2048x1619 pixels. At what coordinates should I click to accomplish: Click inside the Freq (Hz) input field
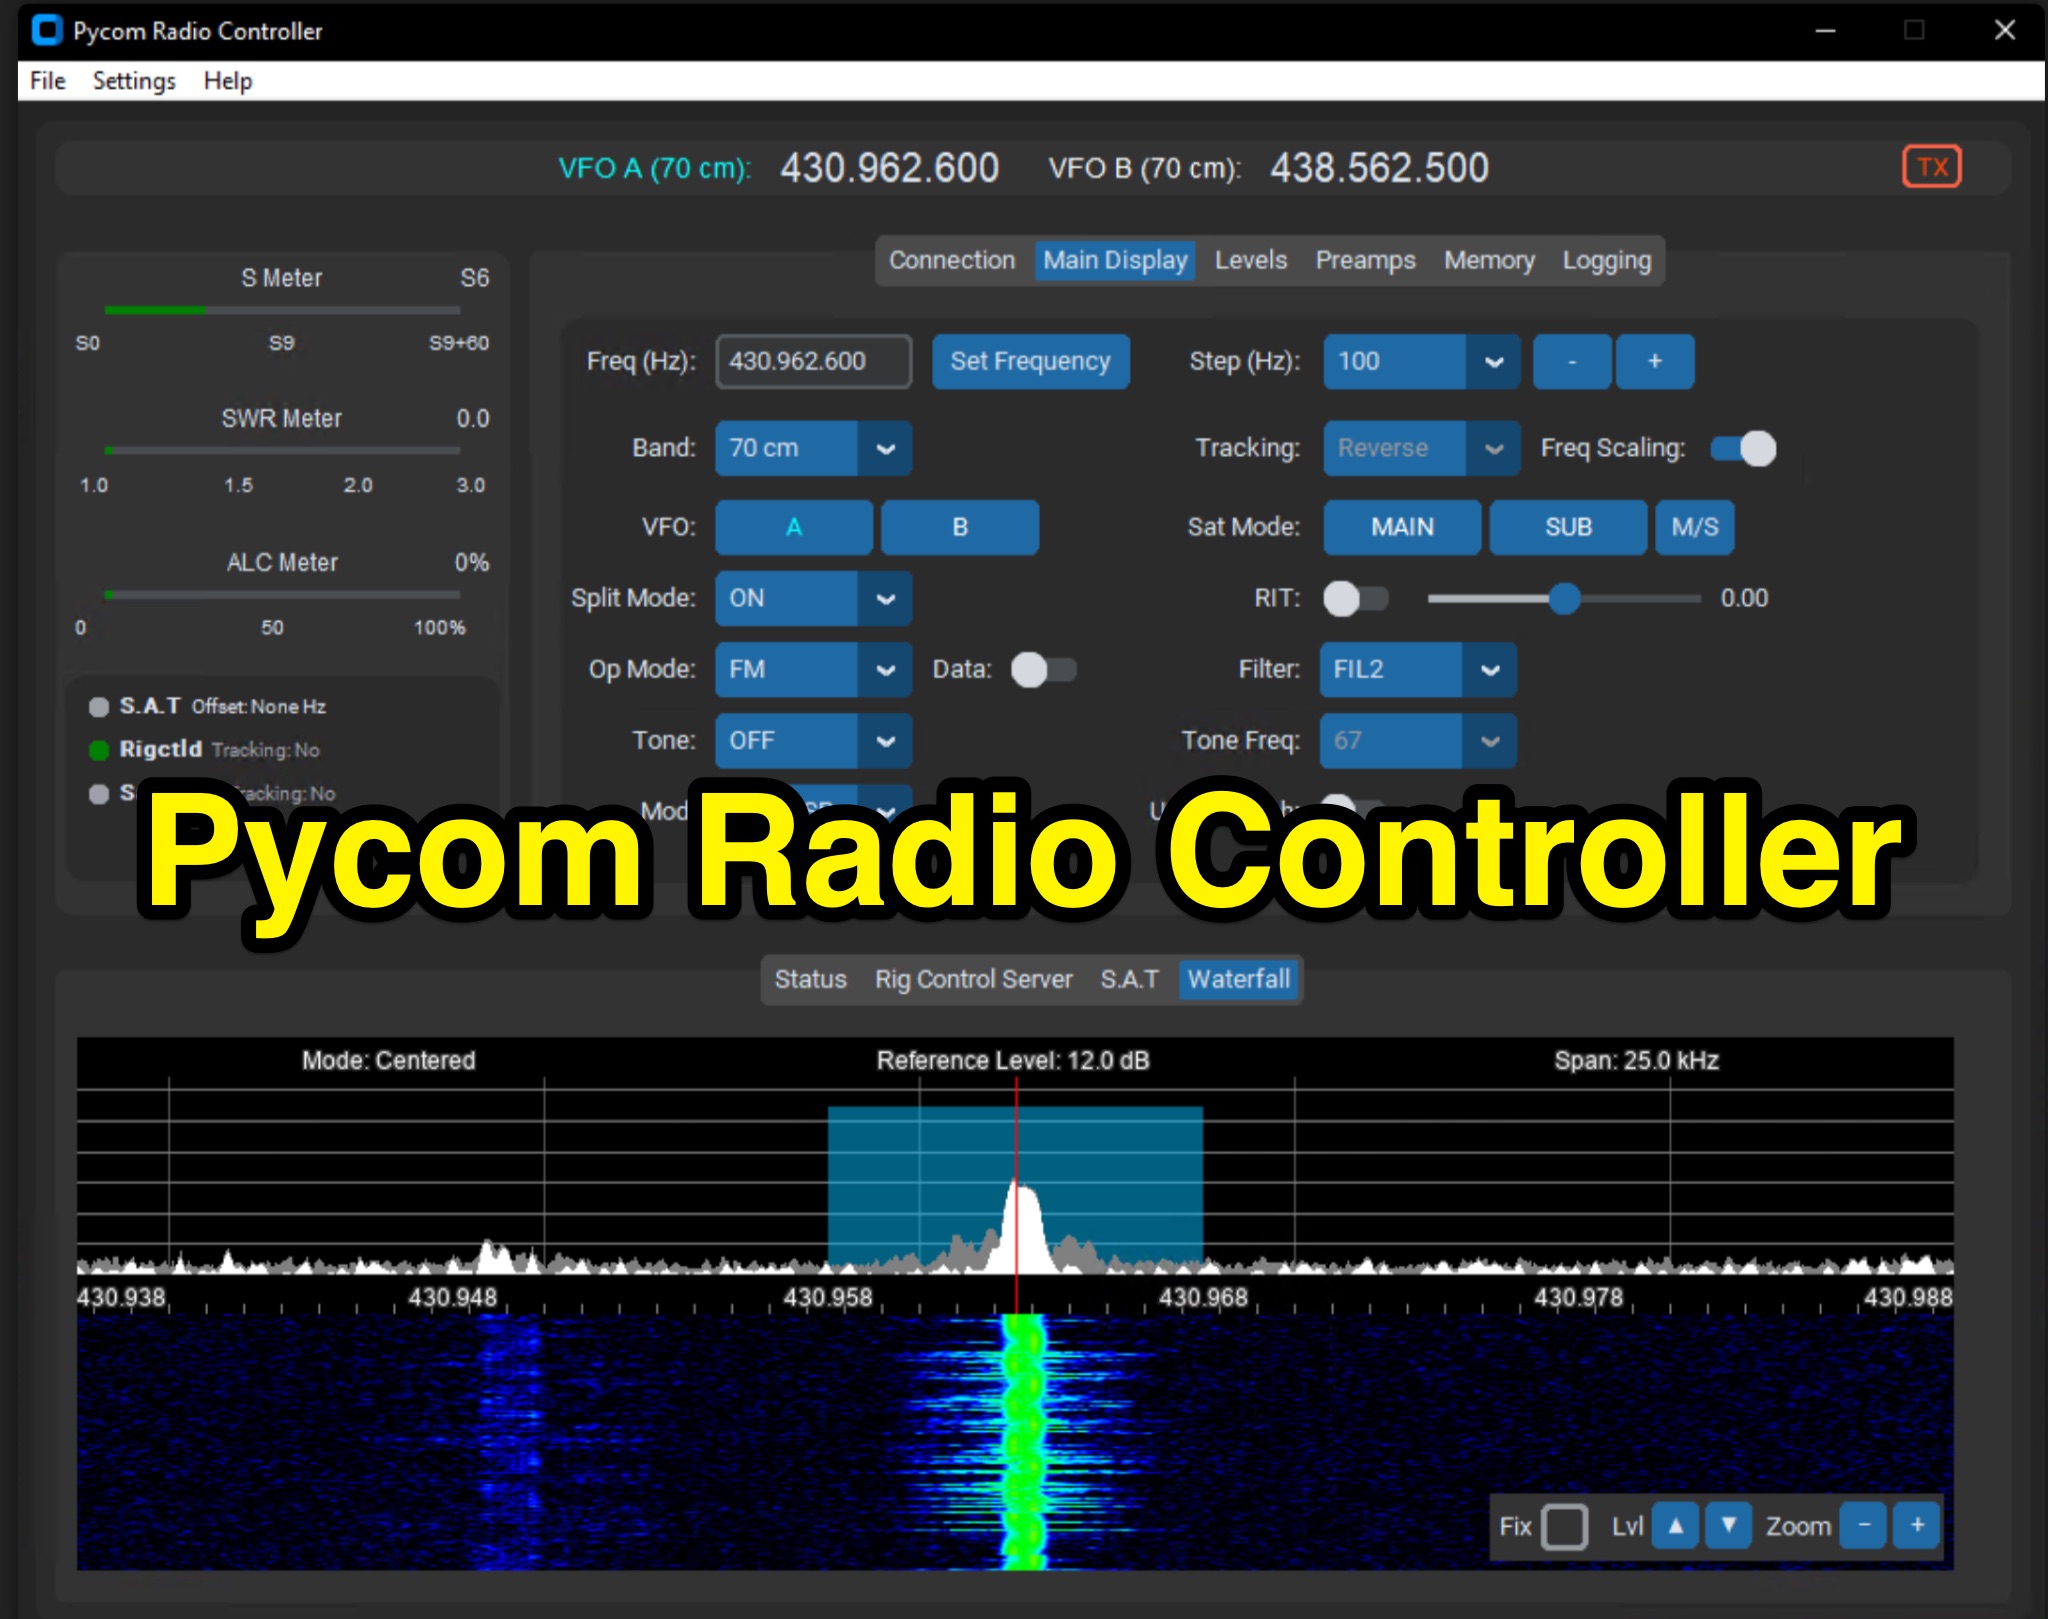pos(811,362)
